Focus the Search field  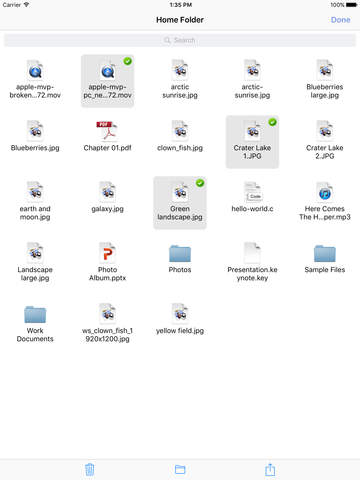[180, 40]
